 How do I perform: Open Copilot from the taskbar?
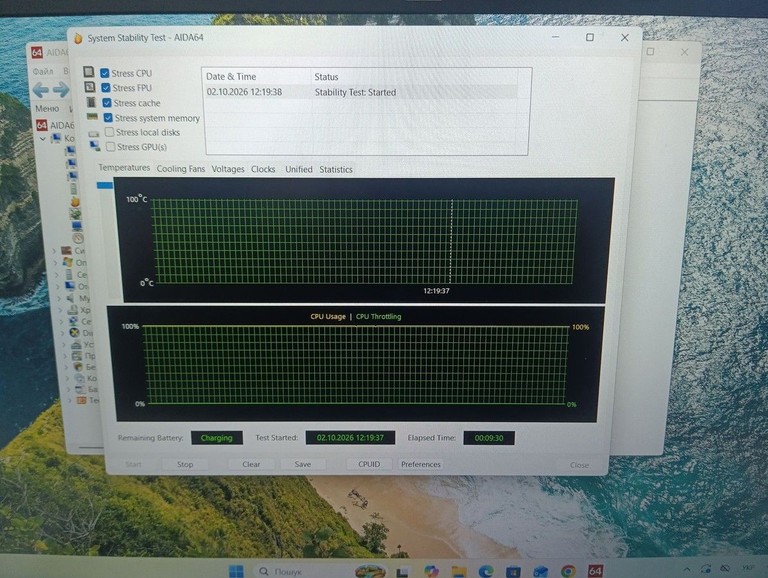[432, 571]
